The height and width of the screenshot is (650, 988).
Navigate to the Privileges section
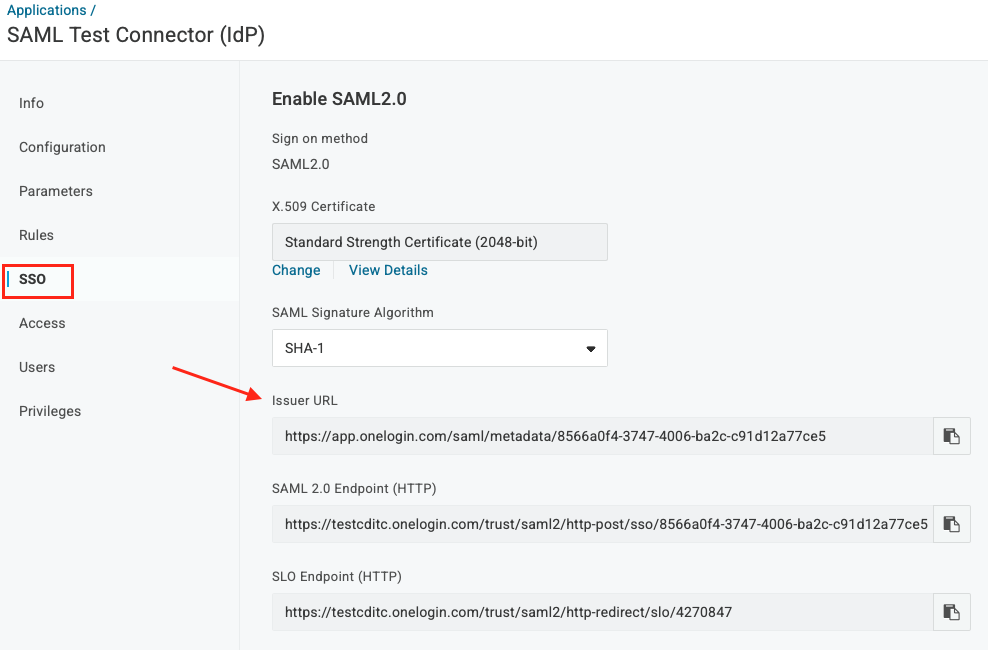click(x=50, y=411)
